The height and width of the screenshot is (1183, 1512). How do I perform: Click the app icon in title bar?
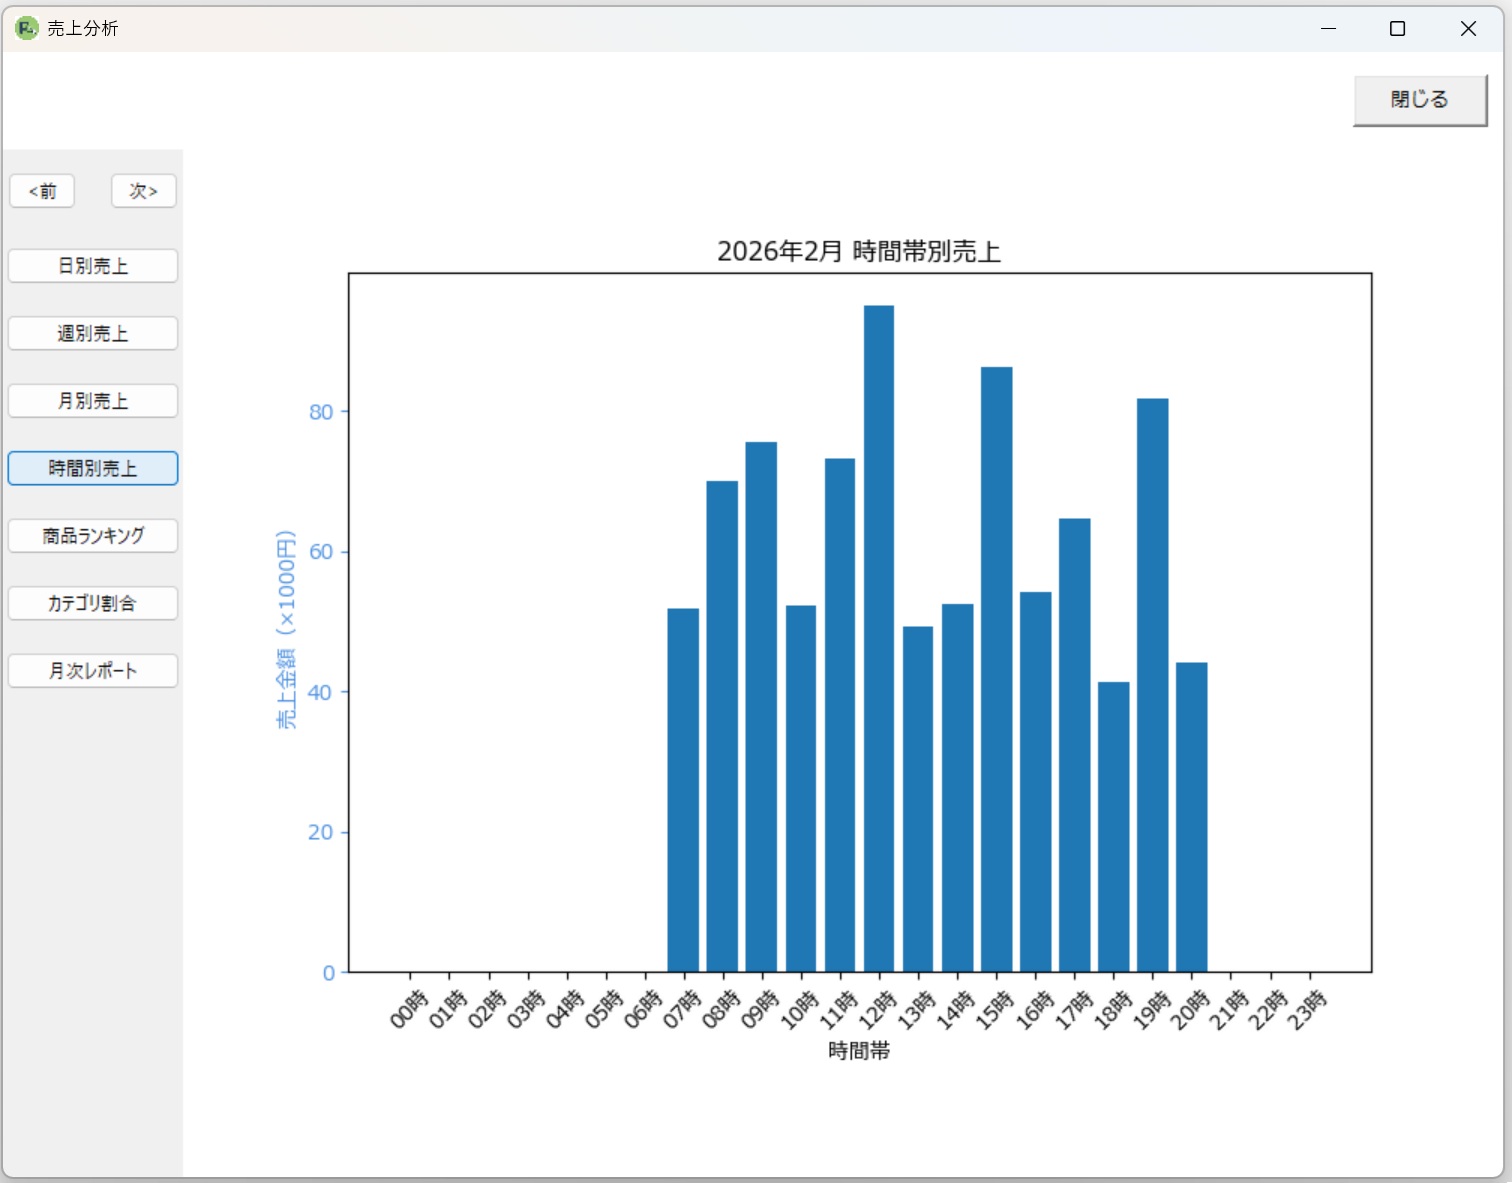(x=26, y=28)
